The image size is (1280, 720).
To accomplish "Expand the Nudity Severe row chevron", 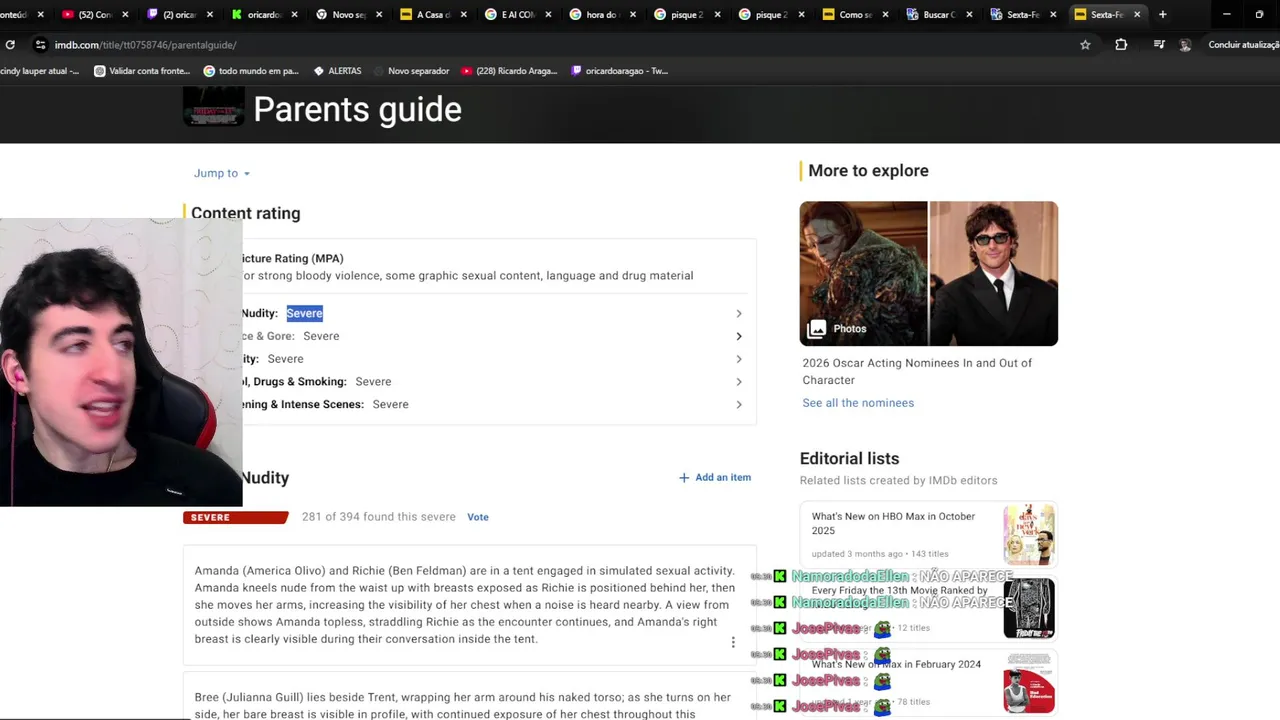I will 739,314.
